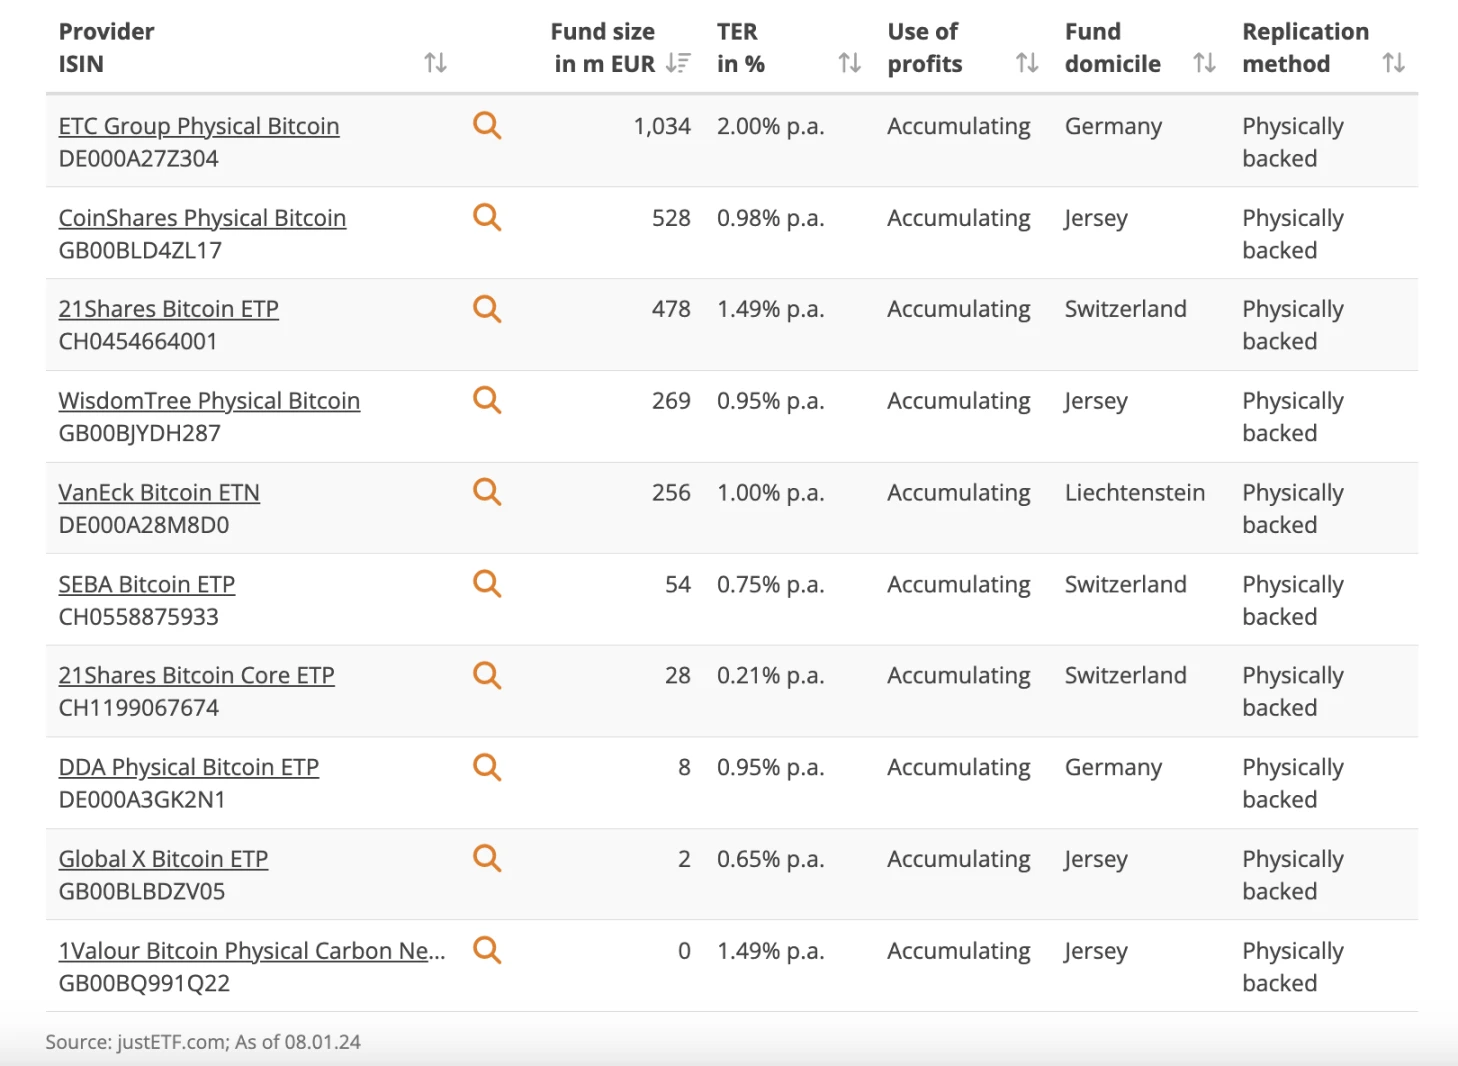The image size is (1458, 1066).
Task: Open details via 21Shares Bitcoin ETP magnifier icon
Action: point(487,309)
